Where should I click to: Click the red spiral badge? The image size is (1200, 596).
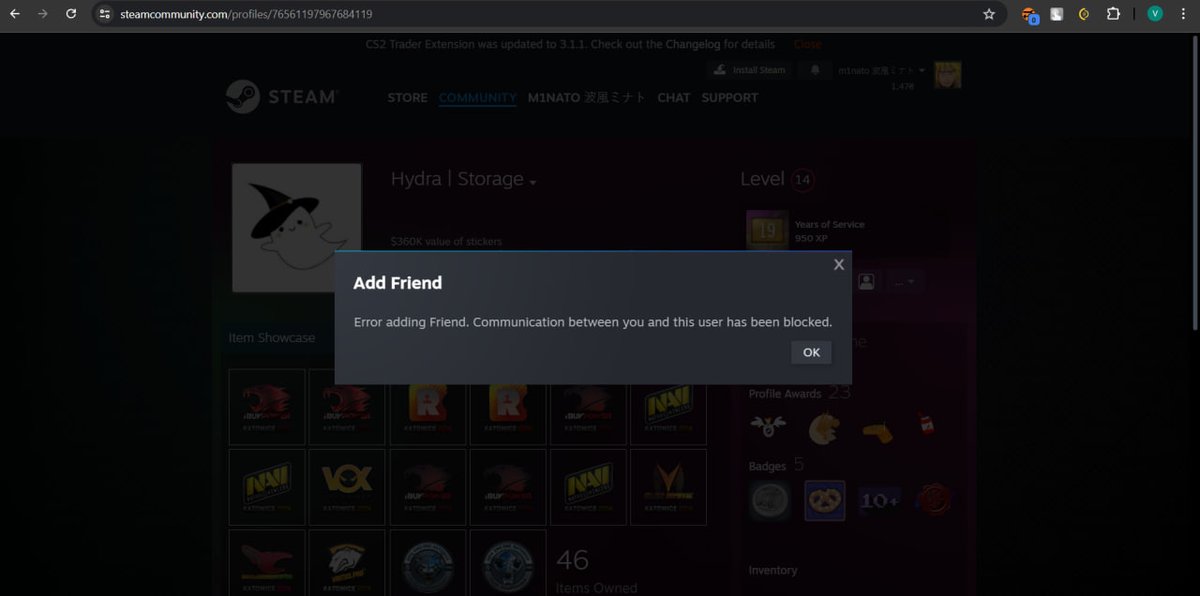coord(933,500)
